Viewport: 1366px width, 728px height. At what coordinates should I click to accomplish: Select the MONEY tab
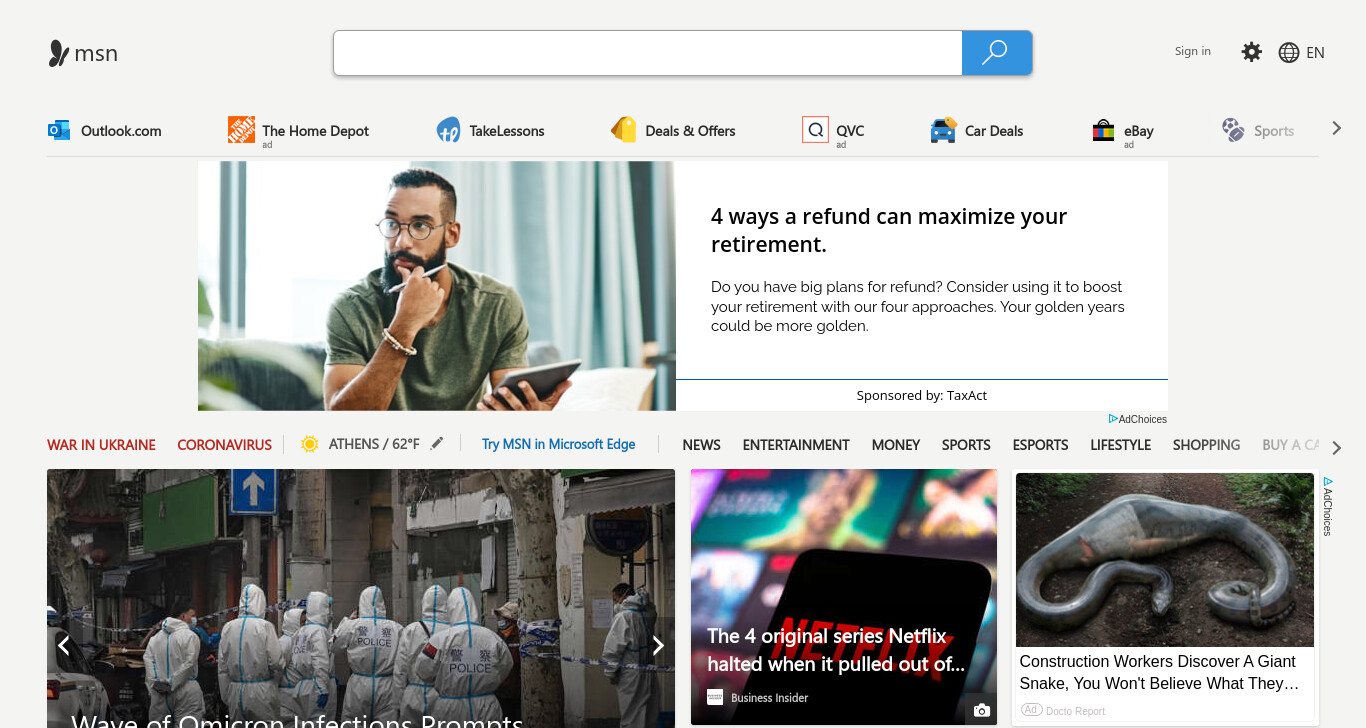(896, 445)
